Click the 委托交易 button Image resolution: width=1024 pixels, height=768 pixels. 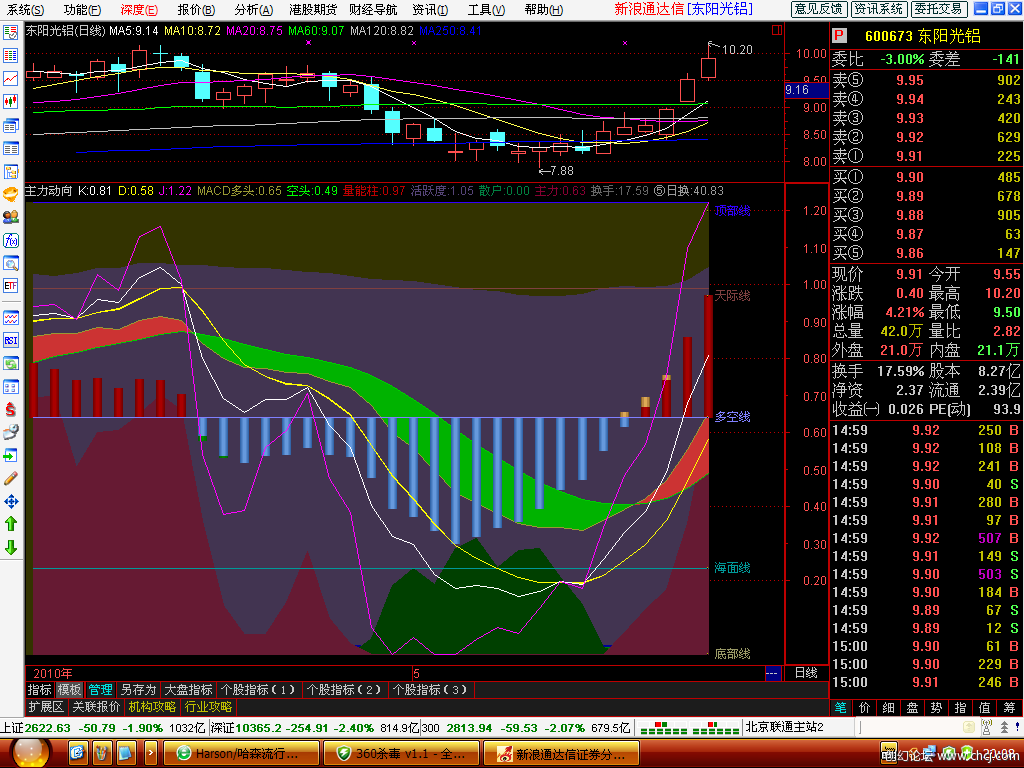click(x=938, y=8)
